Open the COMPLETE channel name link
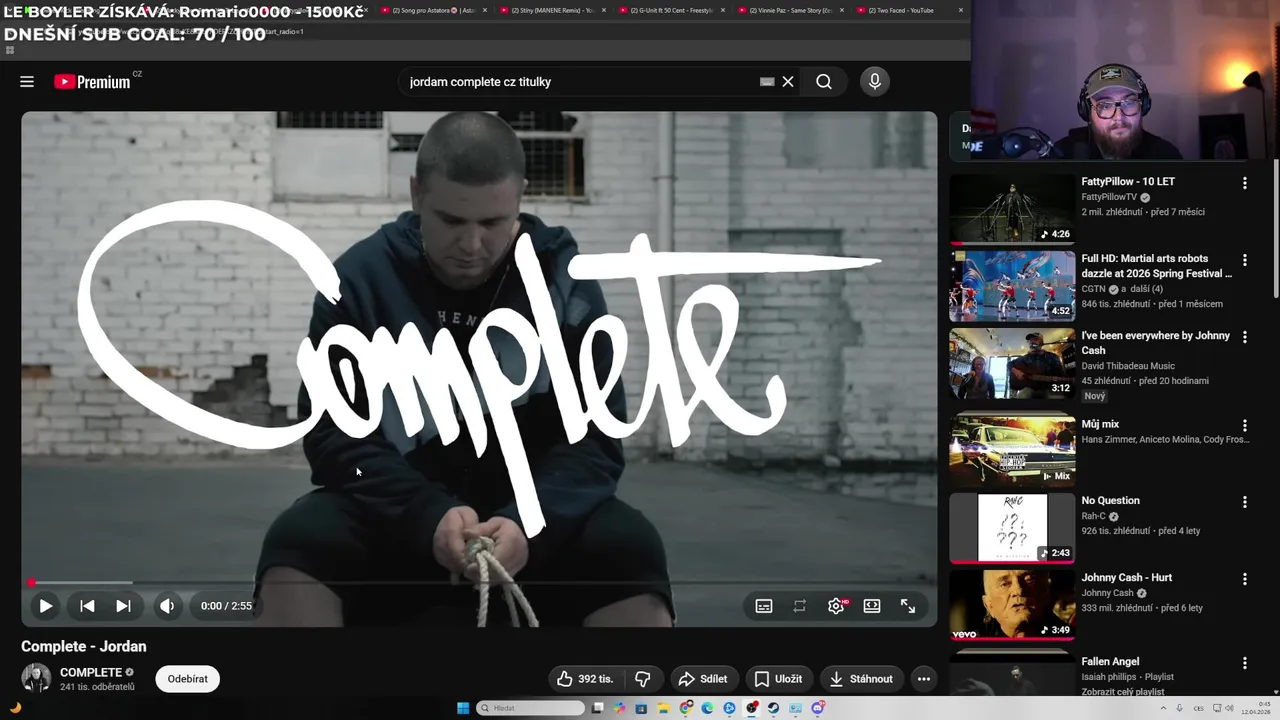The height and width of the screenshot is (720, 1280). click(91, 672)
